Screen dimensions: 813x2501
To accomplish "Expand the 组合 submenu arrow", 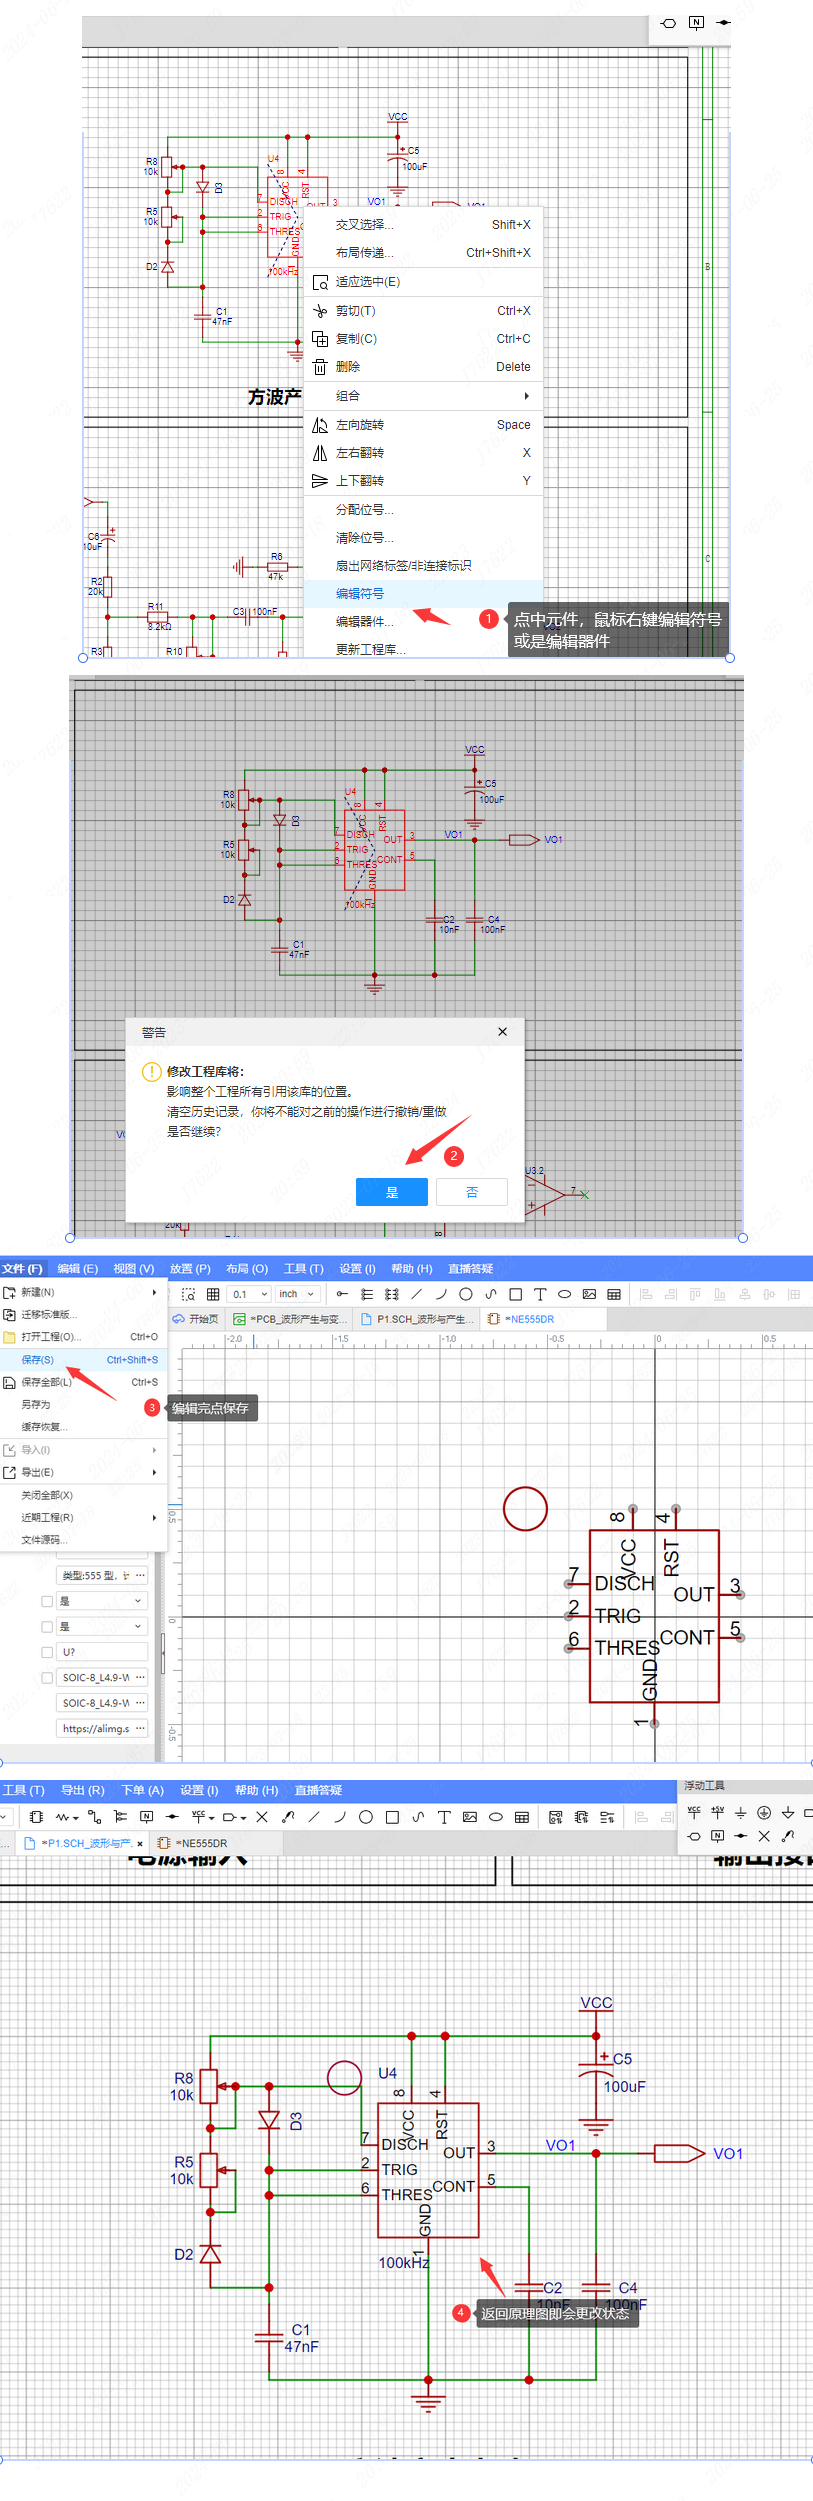I will (527, 396).
